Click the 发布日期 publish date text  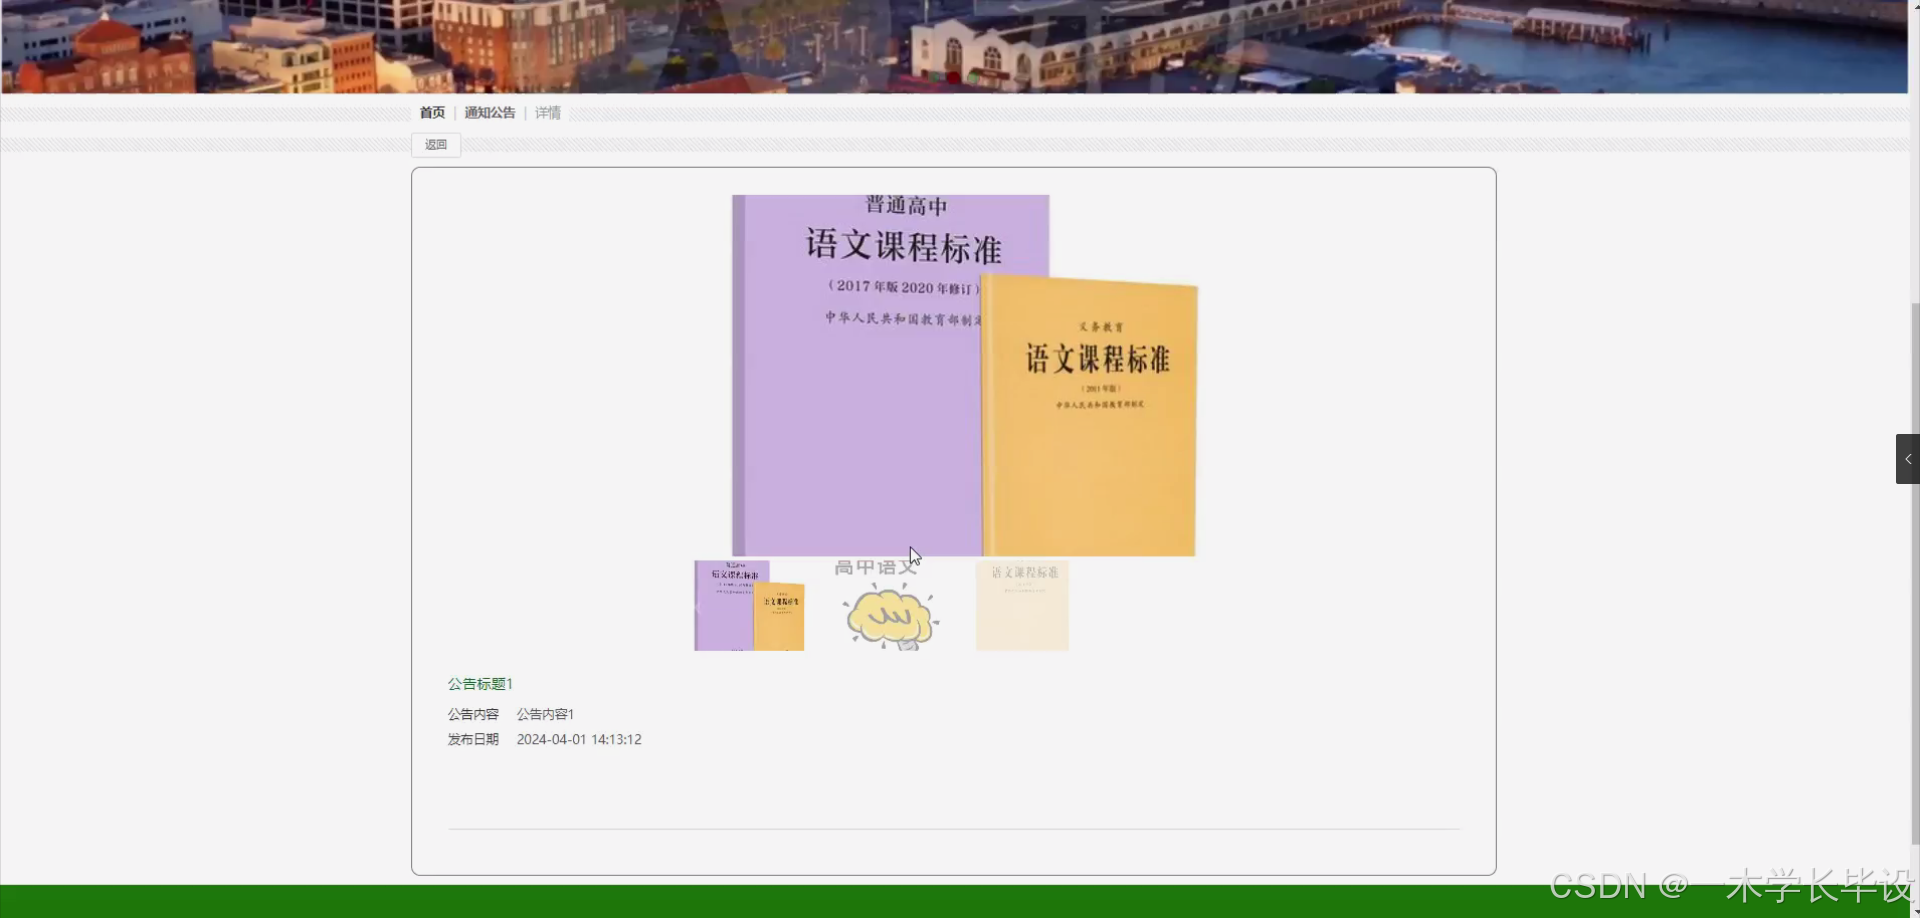pos(472,739)
